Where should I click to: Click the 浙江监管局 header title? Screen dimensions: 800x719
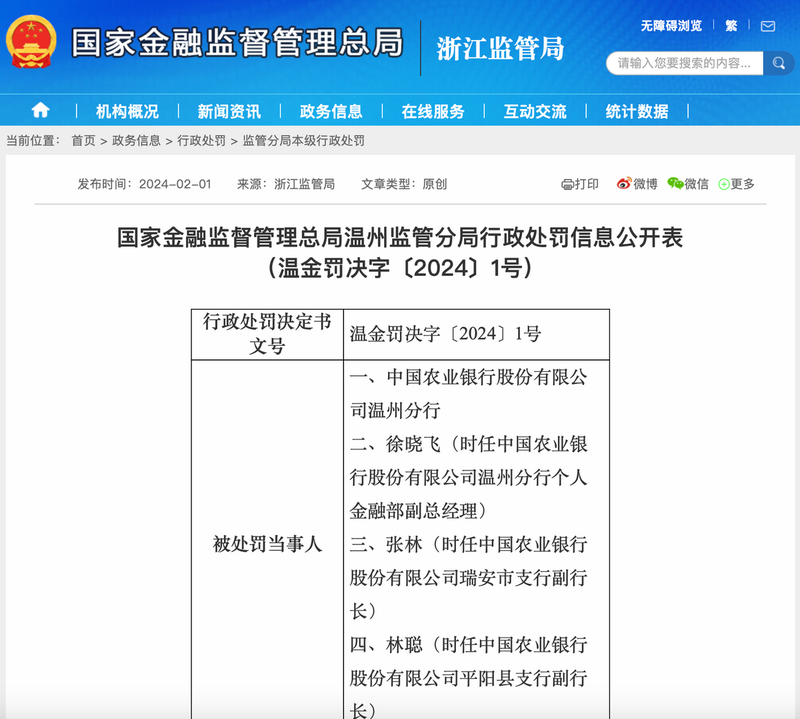coord(501,48)
